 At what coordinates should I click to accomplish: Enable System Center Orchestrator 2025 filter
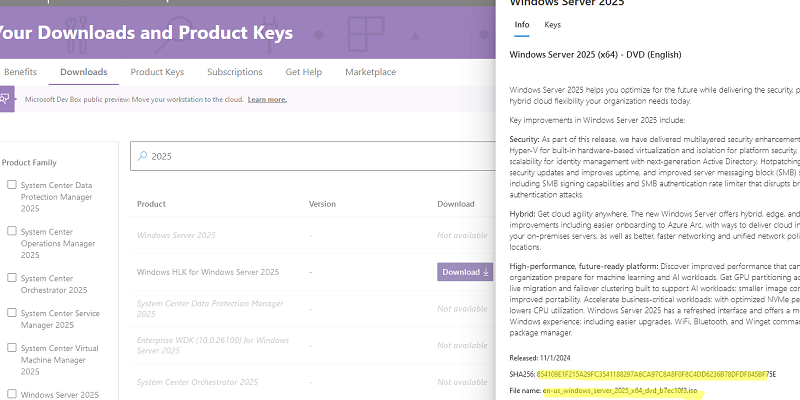[11, 278]
